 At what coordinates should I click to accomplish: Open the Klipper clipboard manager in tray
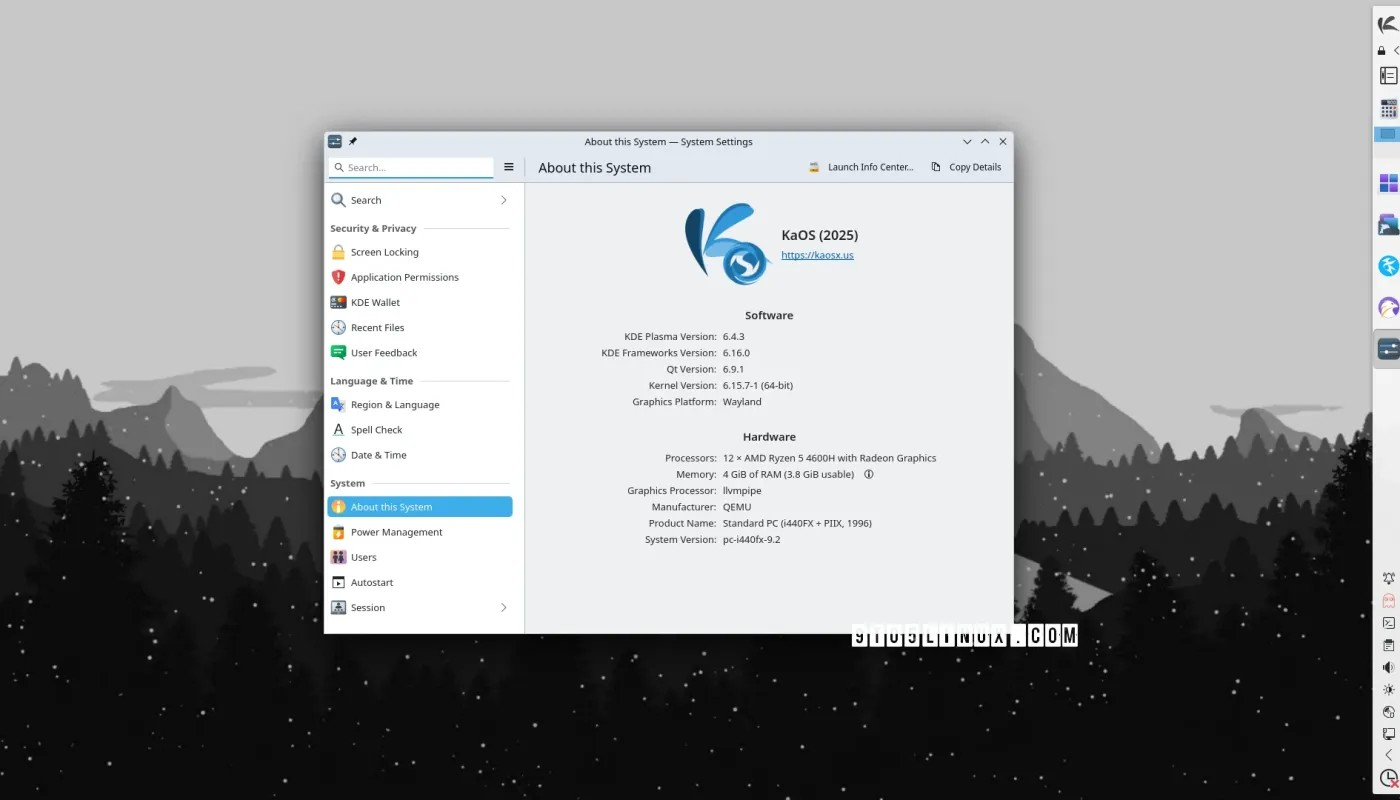[x=1388, y=645]
